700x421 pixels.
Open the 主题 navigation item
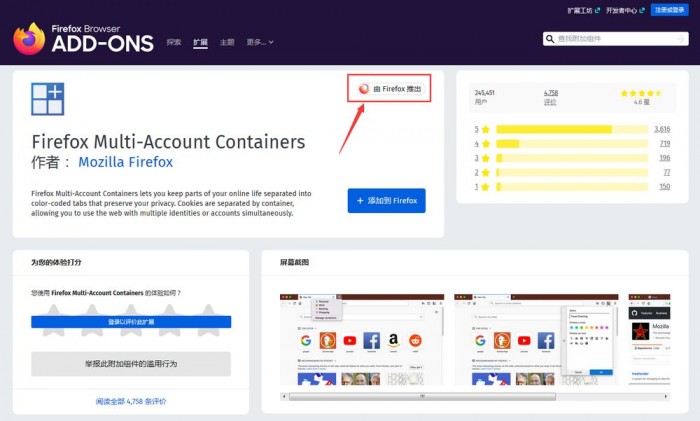point(227,42)
